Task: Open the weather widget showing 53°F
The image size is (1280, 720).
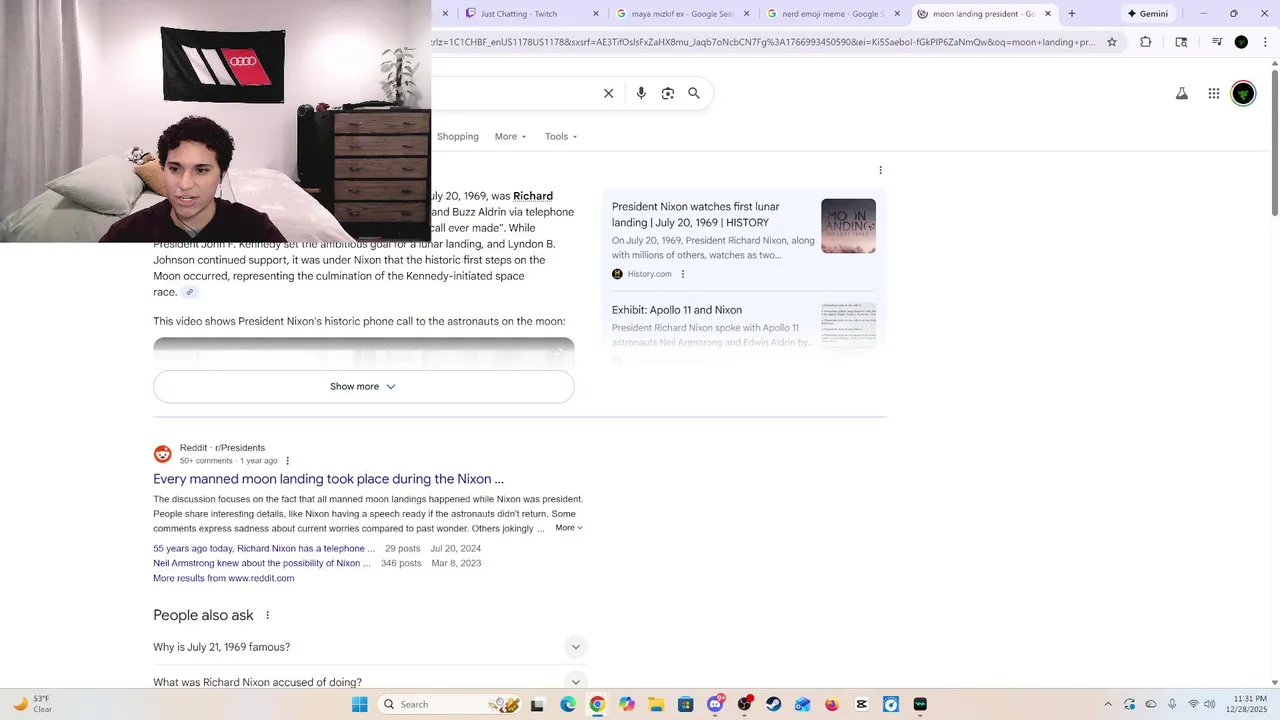Action: pos(32,704)
